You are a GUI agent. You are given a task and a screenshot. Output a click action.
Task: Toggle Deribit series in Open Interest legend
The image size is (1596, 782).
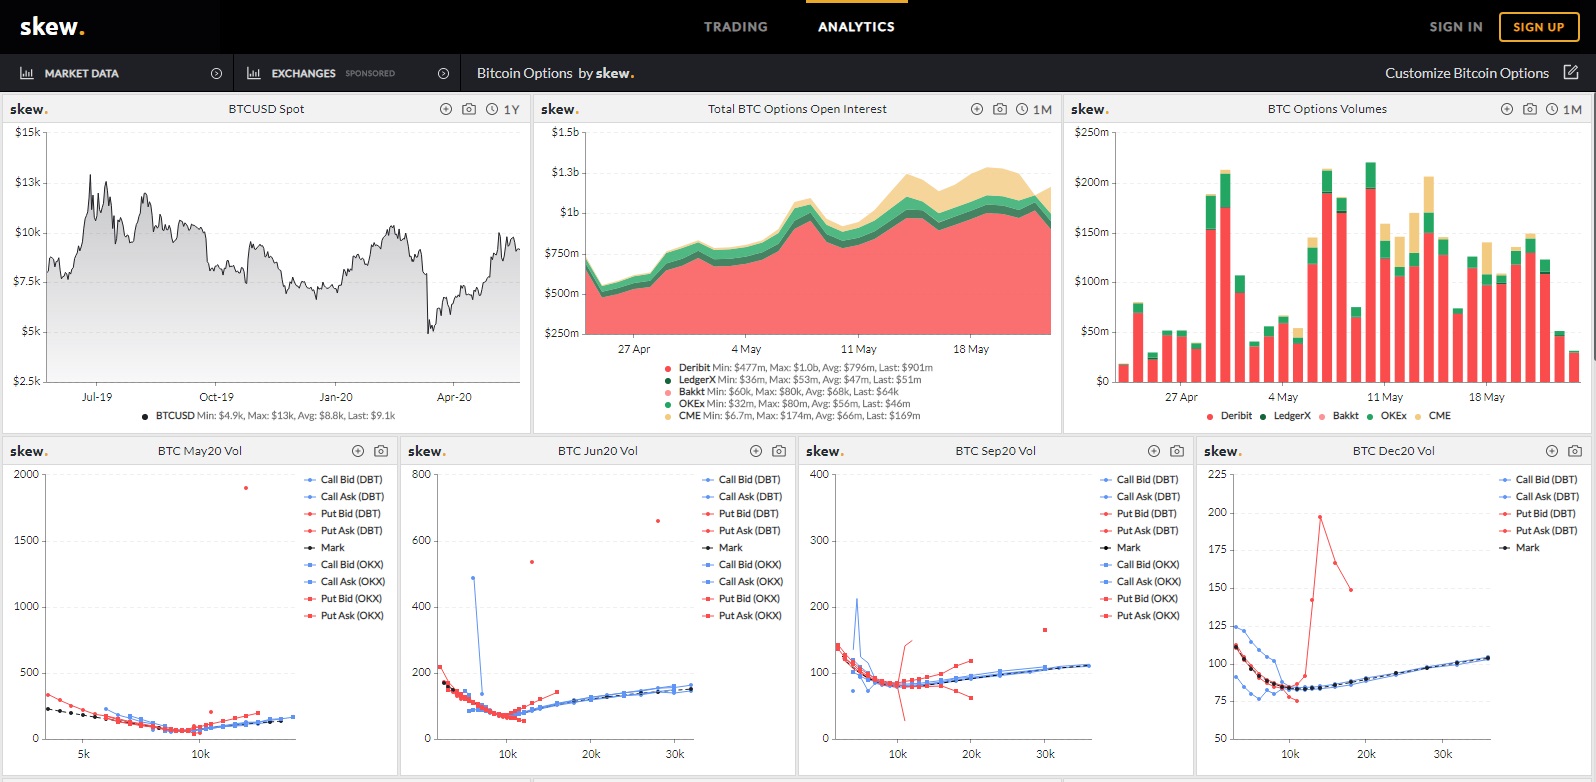pyautogui.click(x=798, y=368)
